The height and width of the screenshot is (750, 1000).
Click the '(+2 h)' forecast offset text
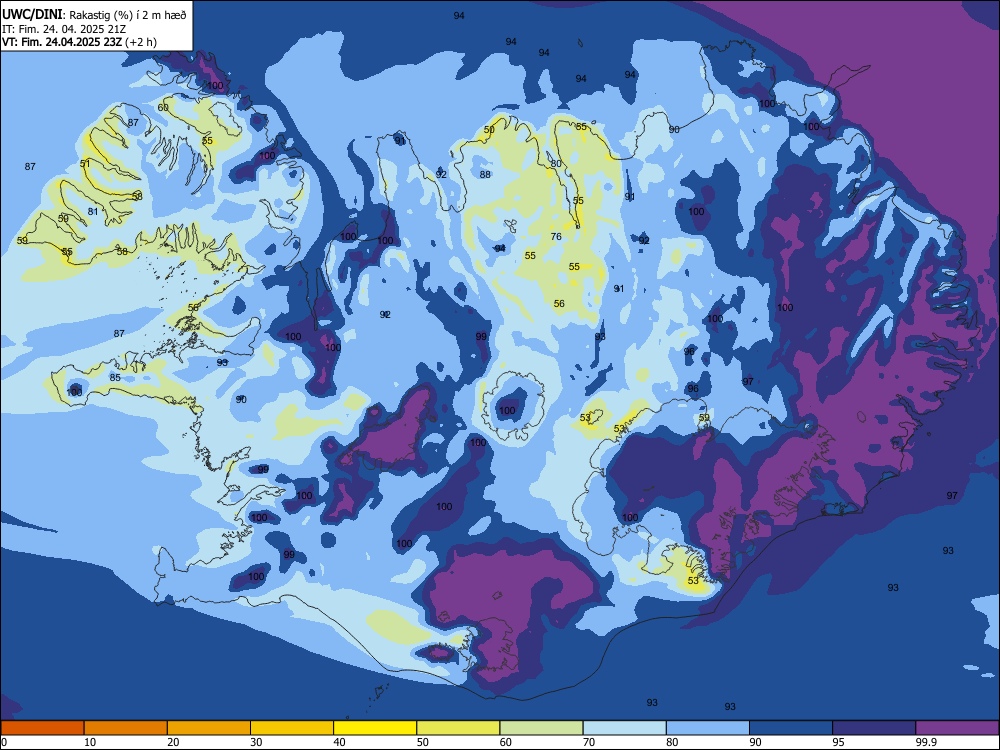click(x=141, y=42)
